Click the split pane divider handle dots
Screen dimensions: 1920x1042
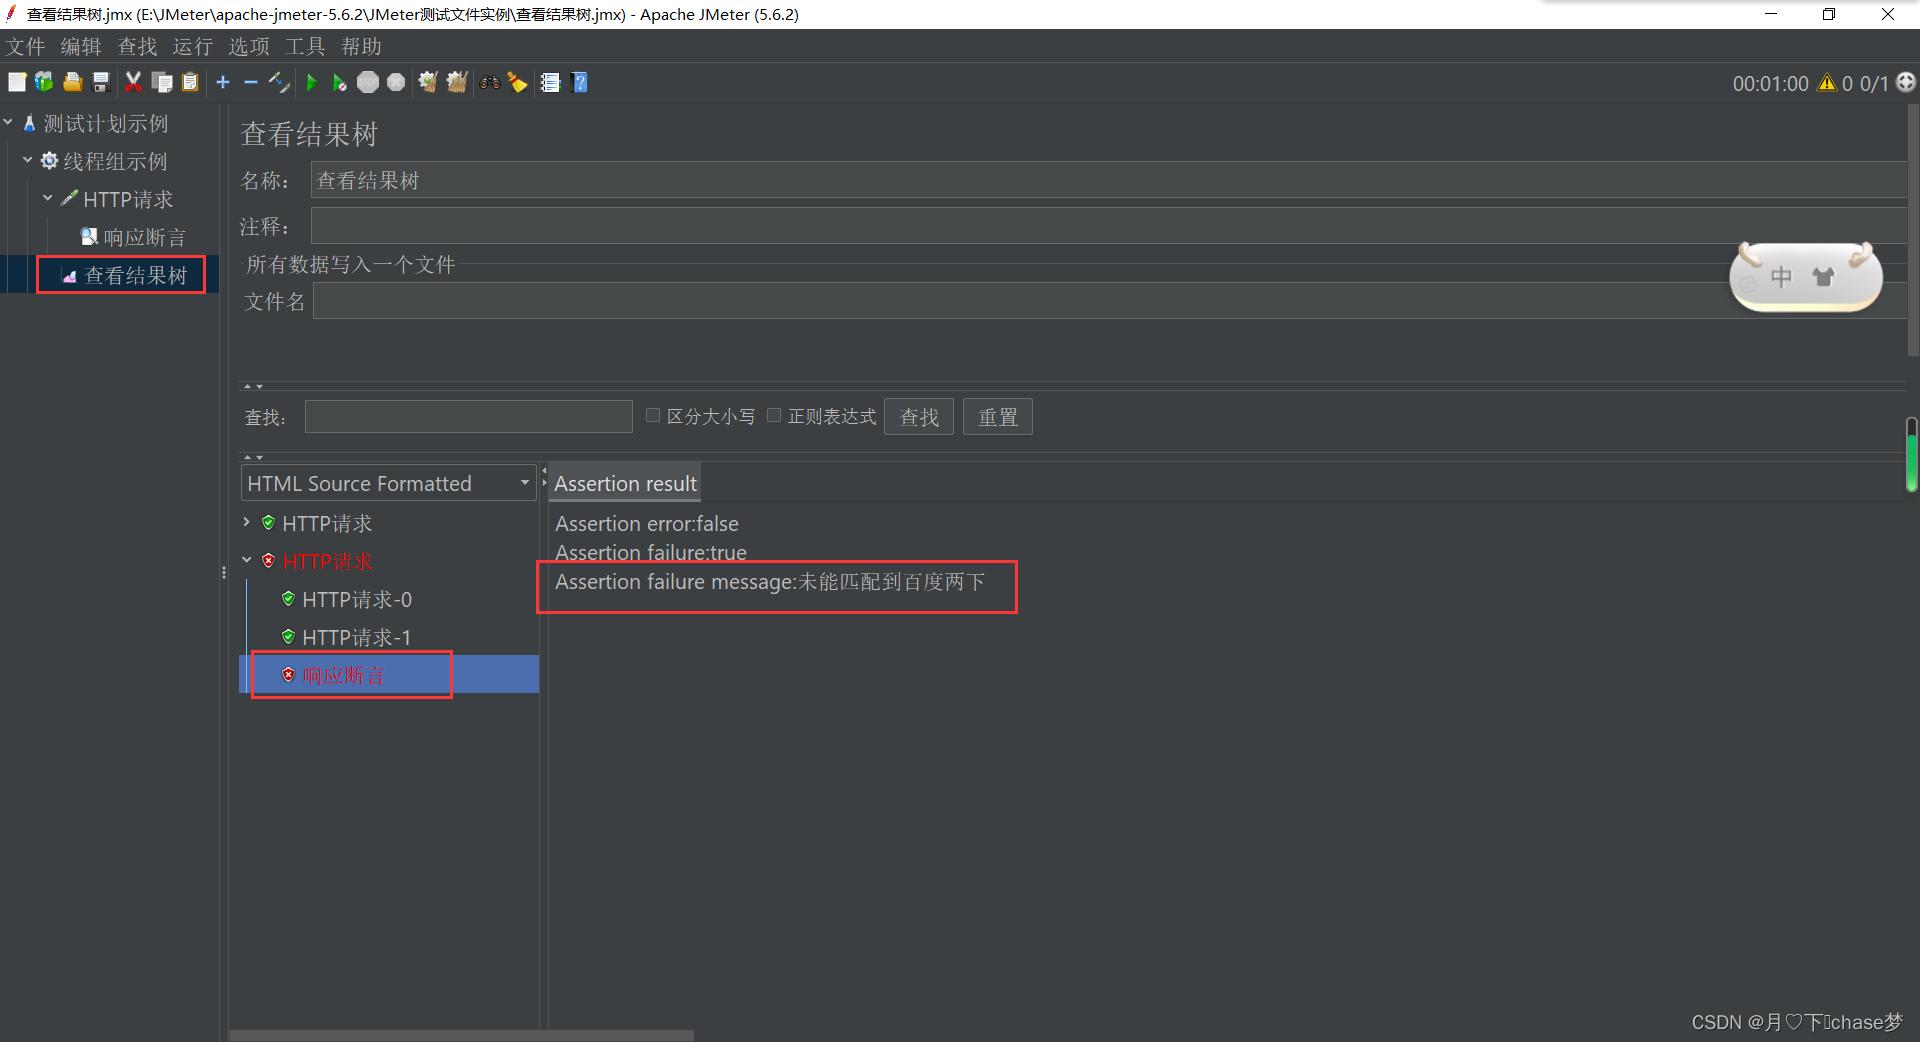(224, 572)
